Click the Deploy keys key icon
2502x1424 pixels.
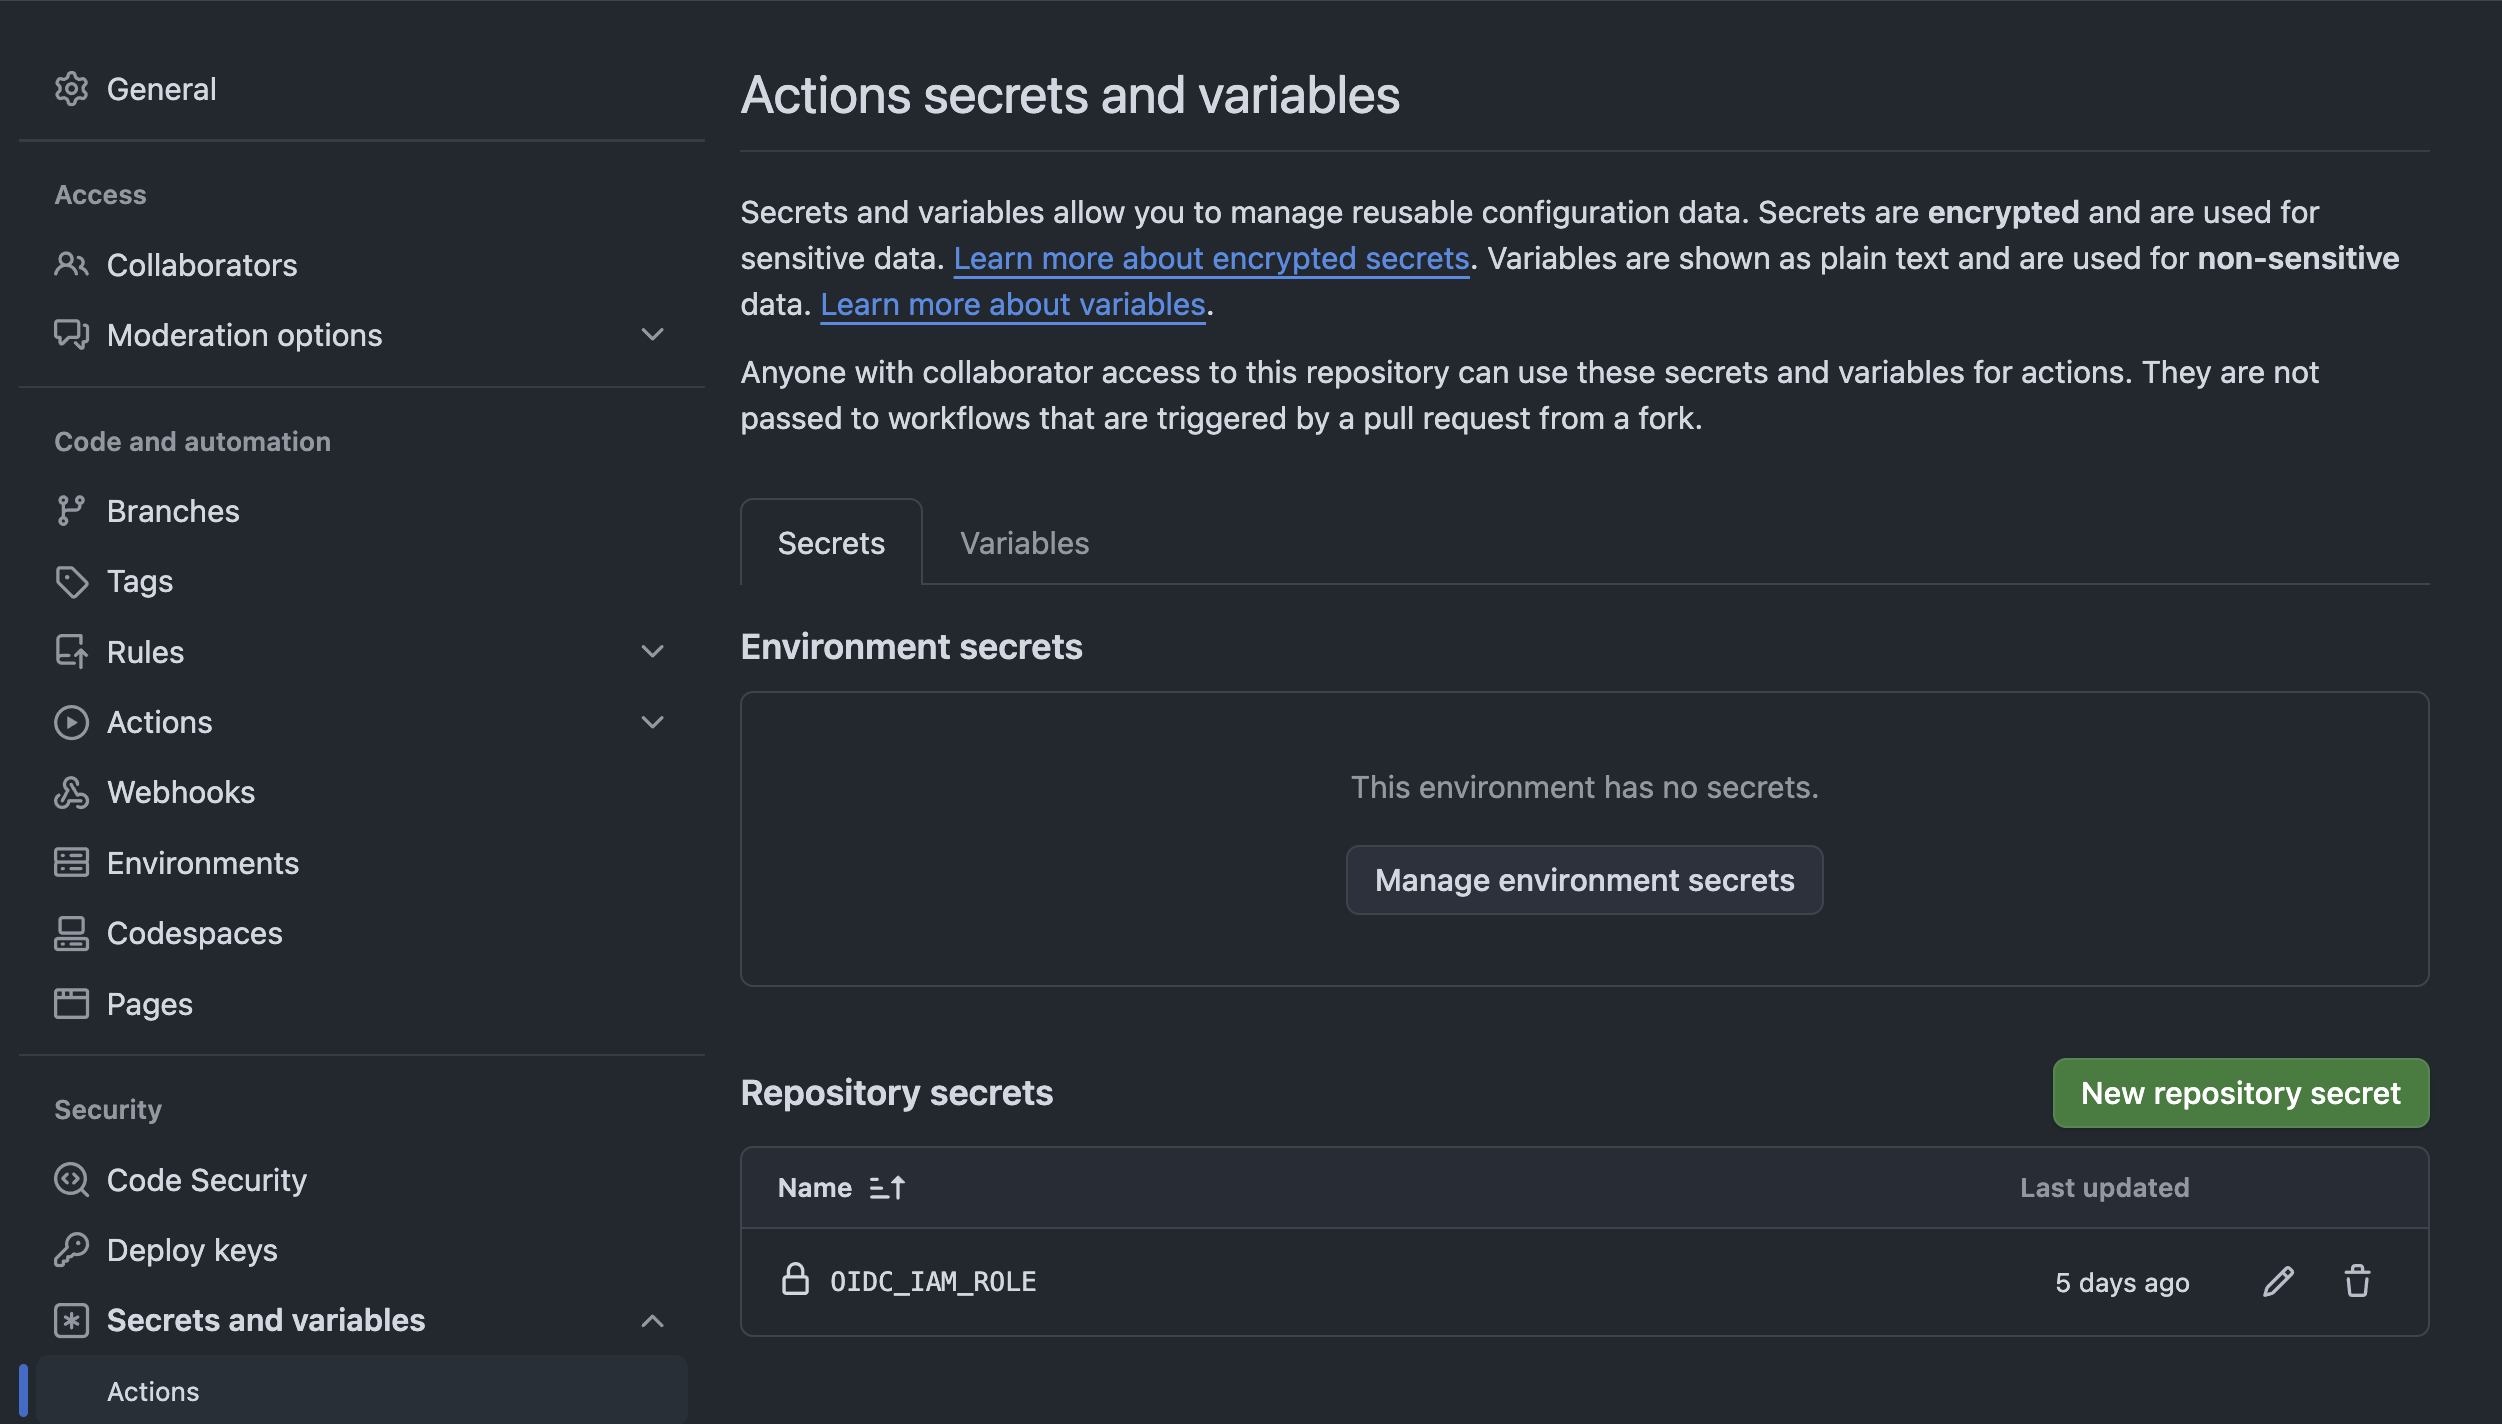[71, 1249]
